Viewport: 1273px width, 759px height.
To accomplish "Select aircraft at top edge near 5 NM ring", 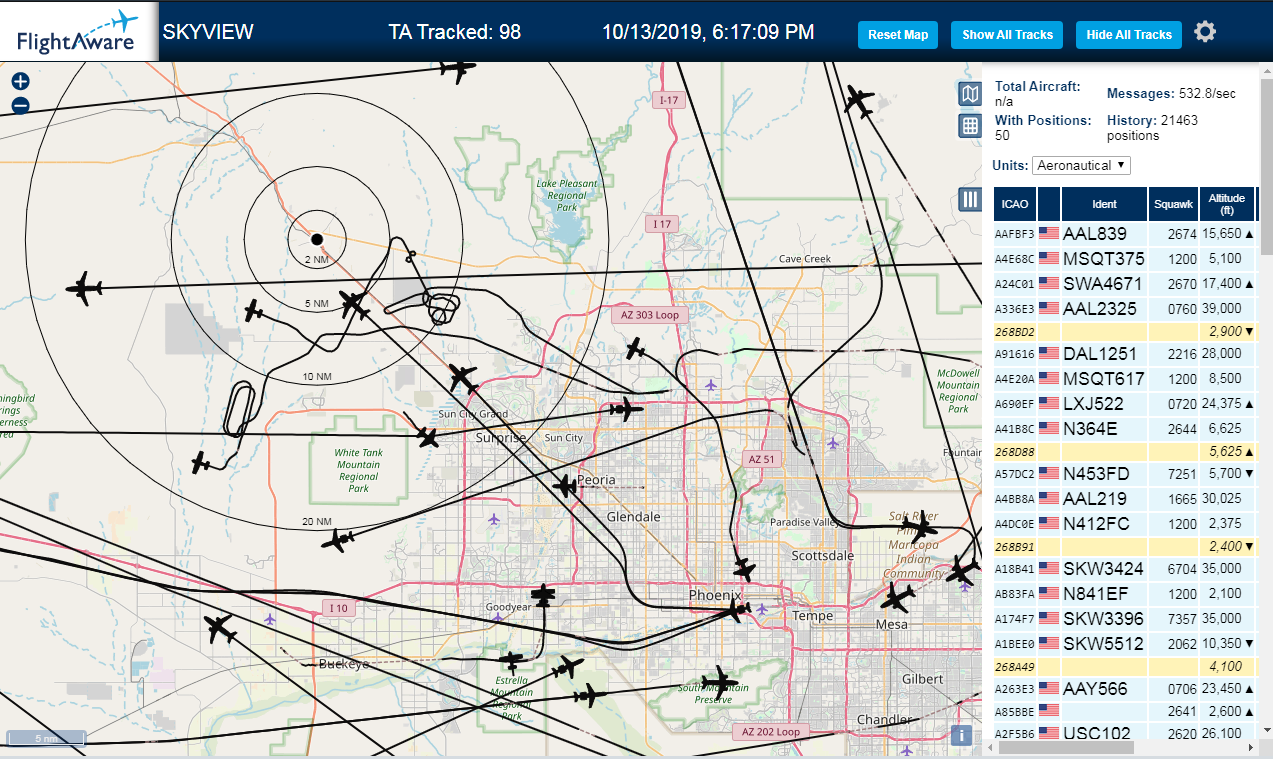I will (x=457, y=70).
